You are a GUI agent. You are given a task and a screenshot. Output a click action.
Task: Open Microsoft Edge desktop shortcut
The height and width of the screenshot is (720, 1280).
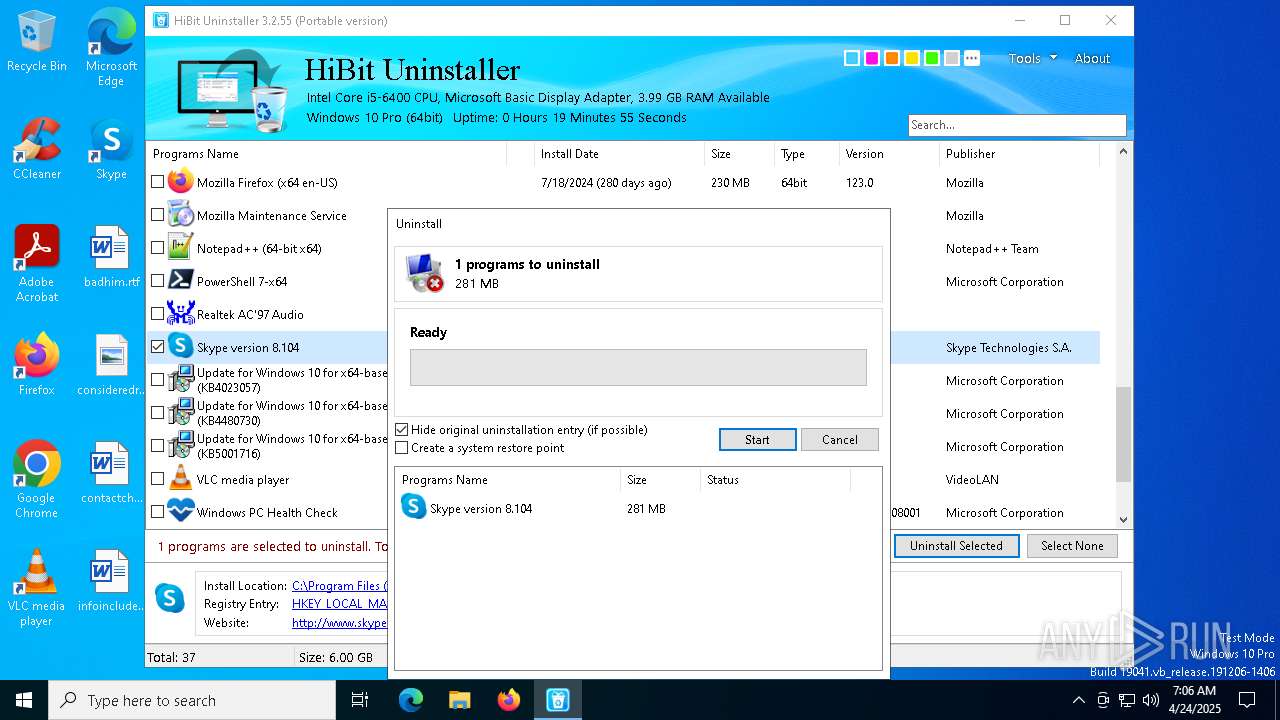pos(111,48)
